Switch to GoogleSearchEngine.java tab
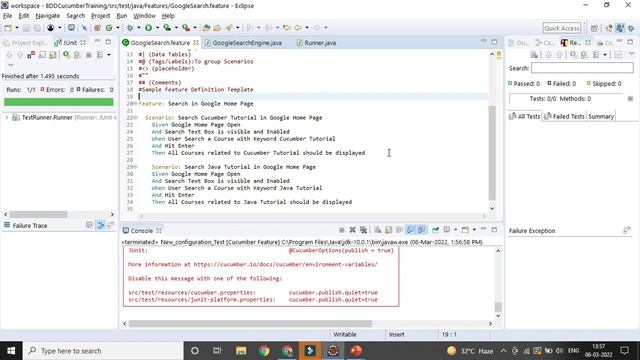 pos(243,42)
